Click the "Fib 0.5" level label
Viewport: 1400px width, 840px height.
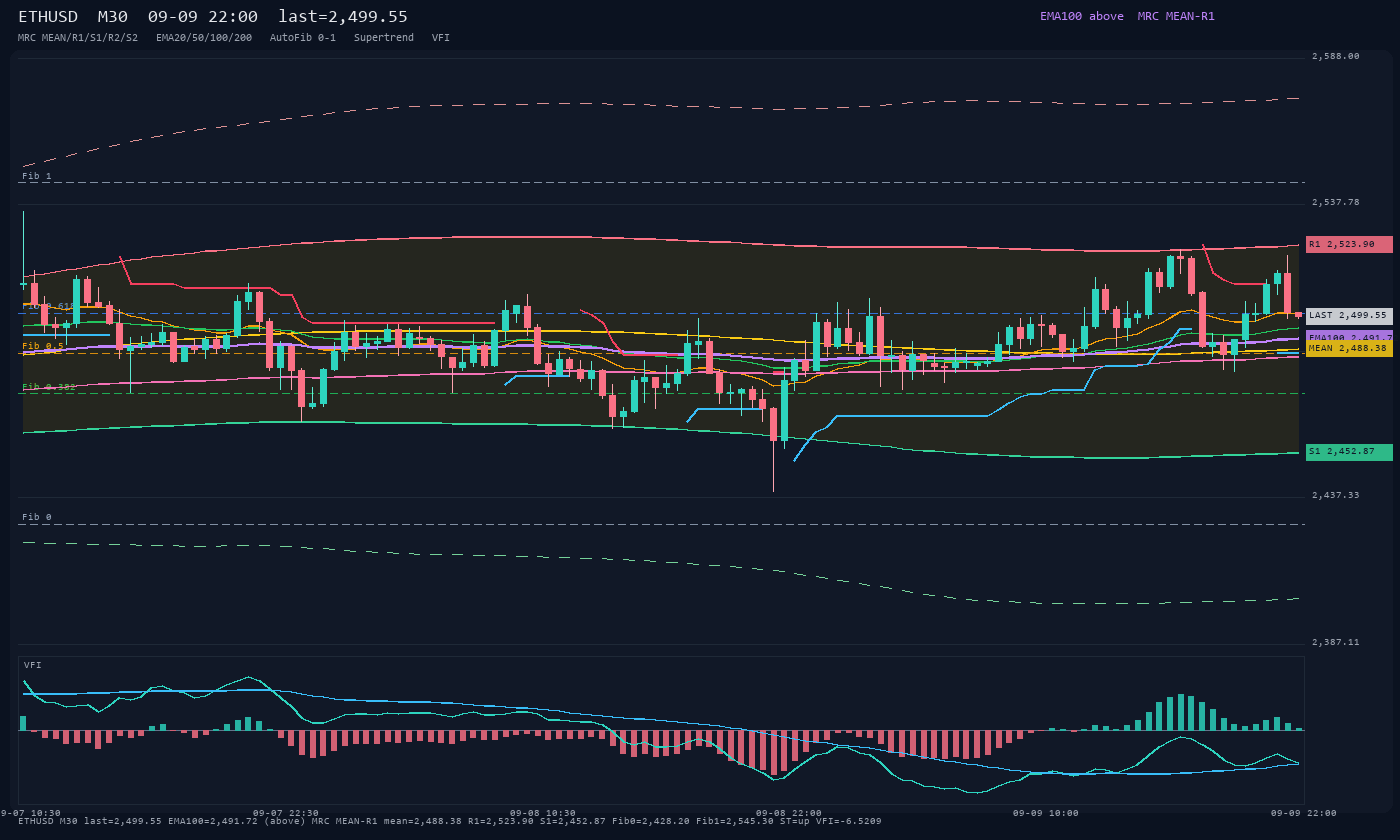click(x=43, y=346)
